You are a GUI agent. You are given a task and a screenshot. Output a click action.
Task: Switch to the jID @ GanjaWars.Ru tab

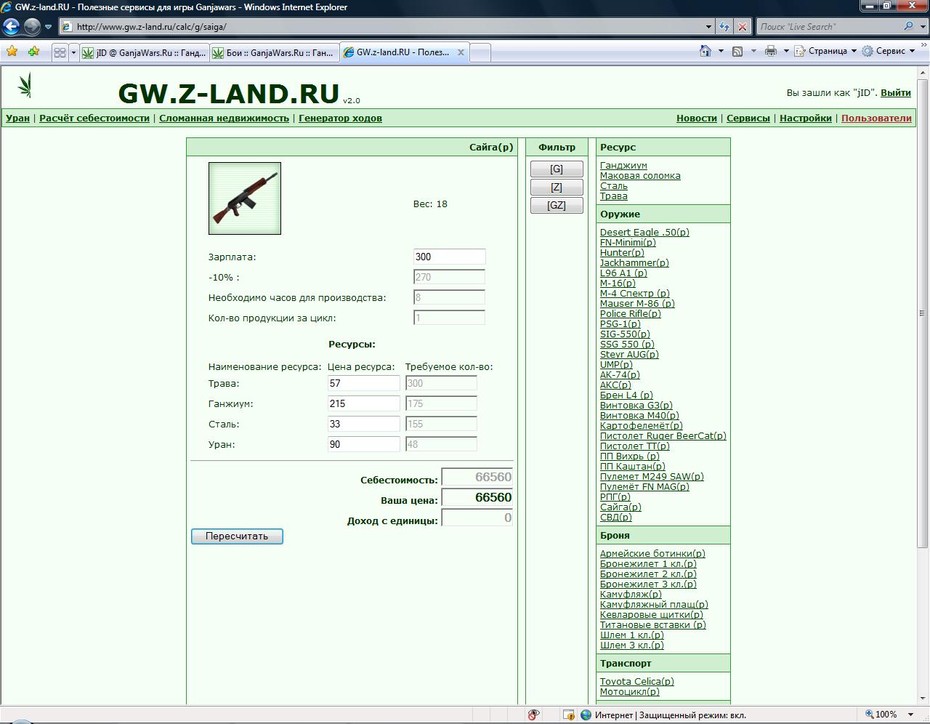(145, 53)
